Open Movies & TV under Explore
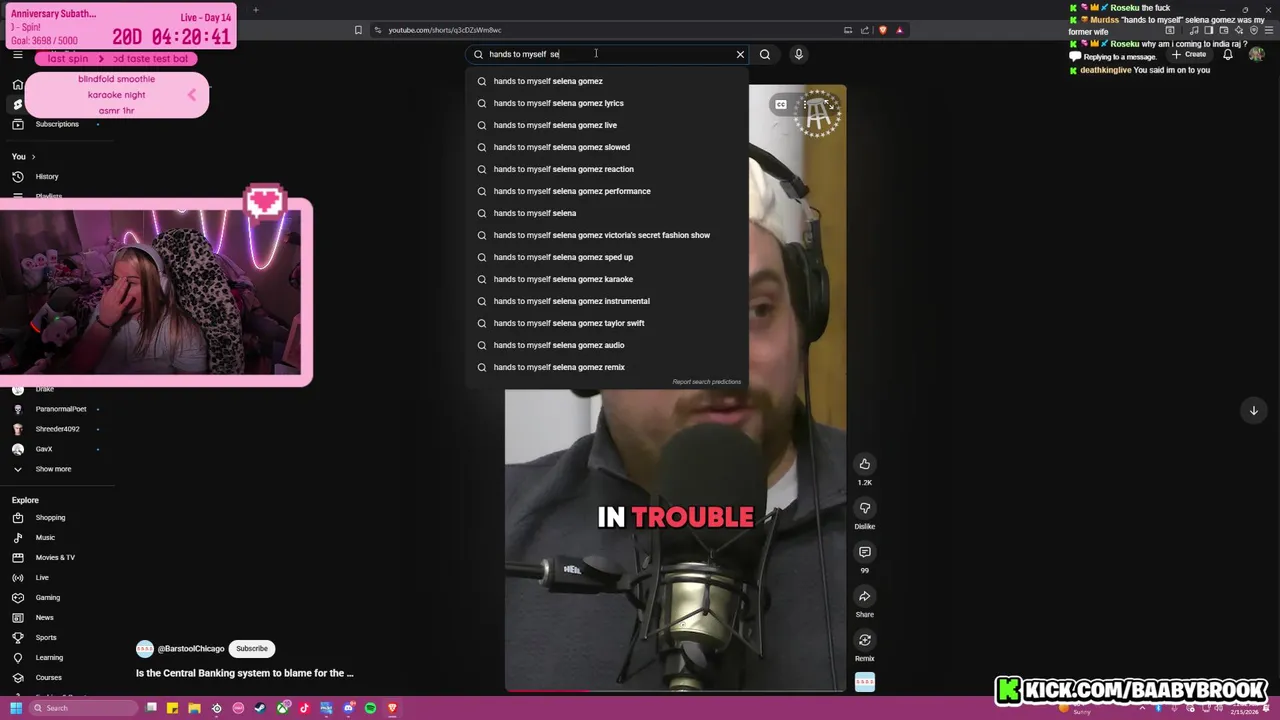 click(55, 558)
